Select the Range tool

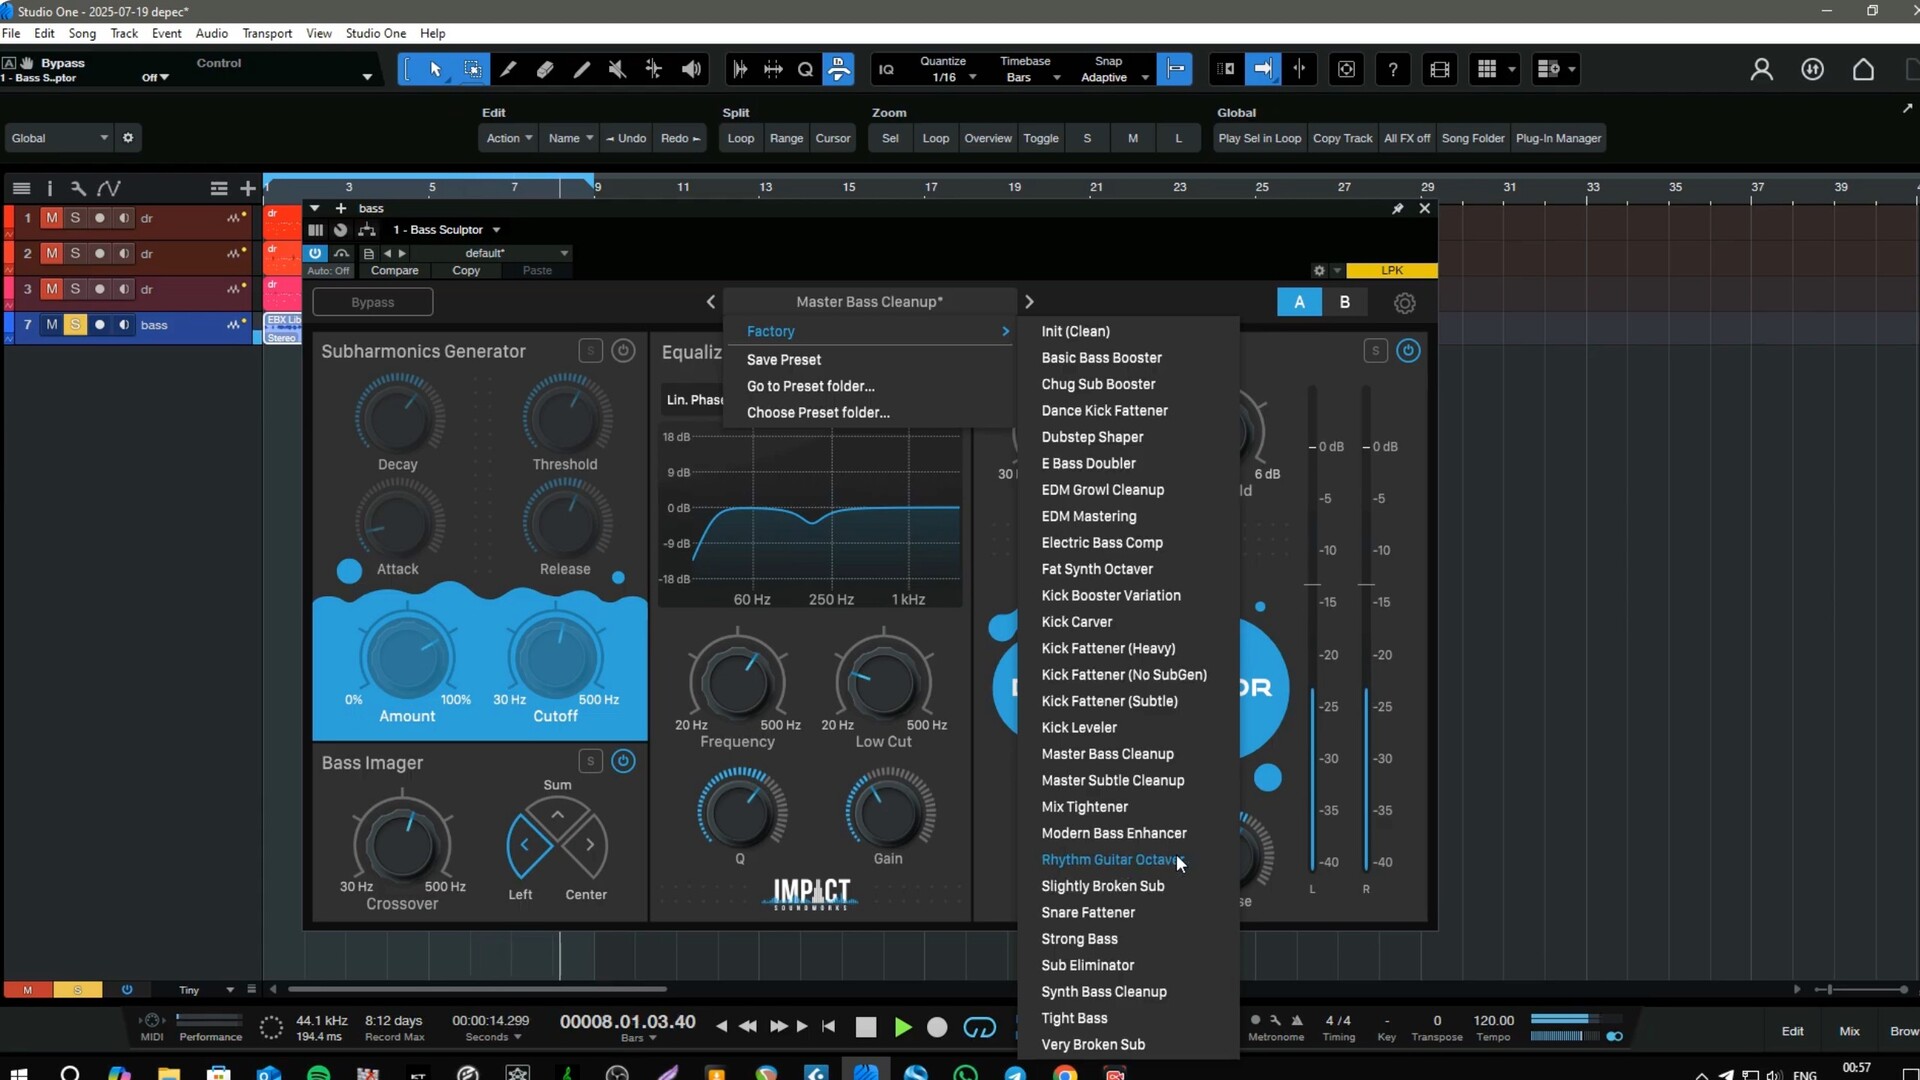tap(472, 69)
